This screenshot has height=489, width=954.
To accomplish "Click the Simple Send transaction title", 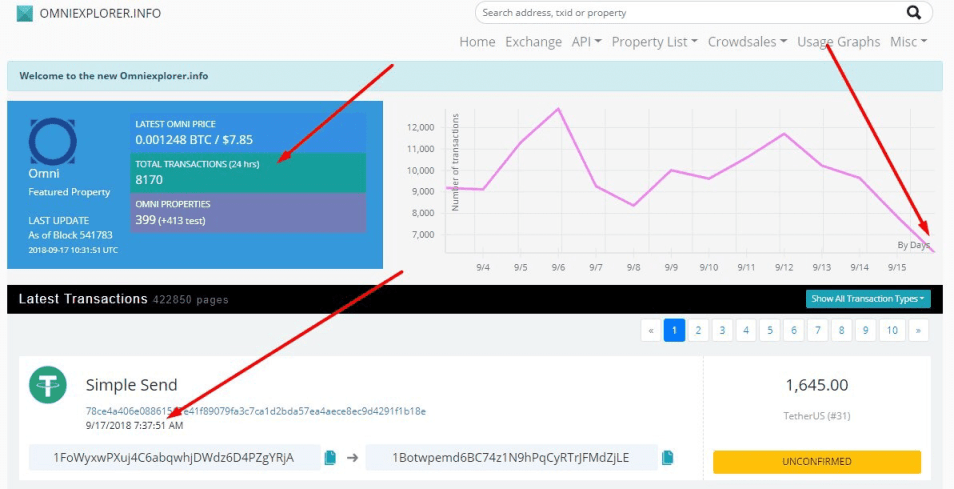I will 131,385.
